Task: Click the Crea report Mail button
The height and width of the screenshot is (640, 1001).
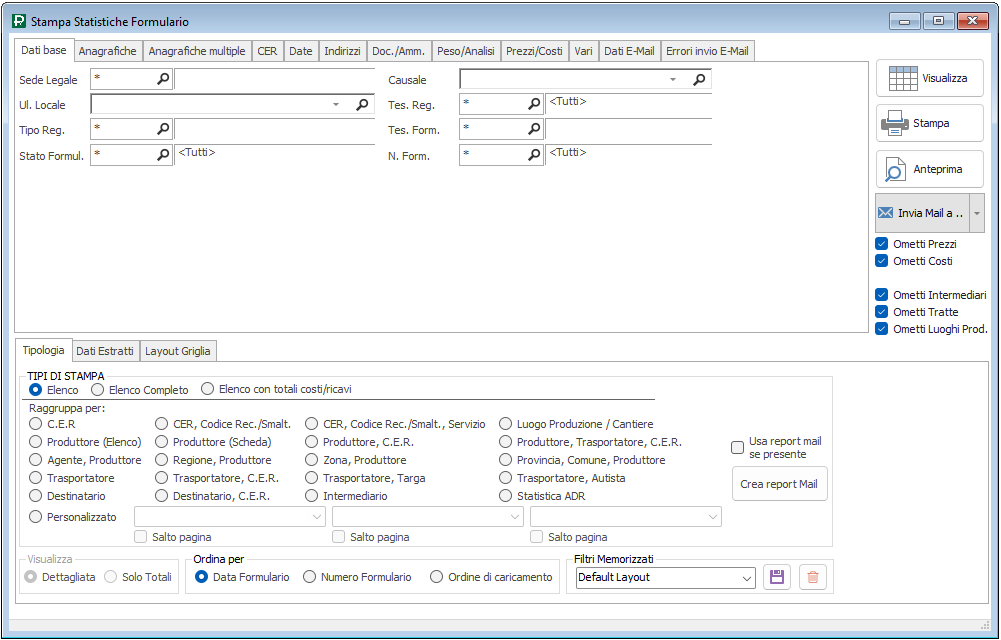Action: 779,484
